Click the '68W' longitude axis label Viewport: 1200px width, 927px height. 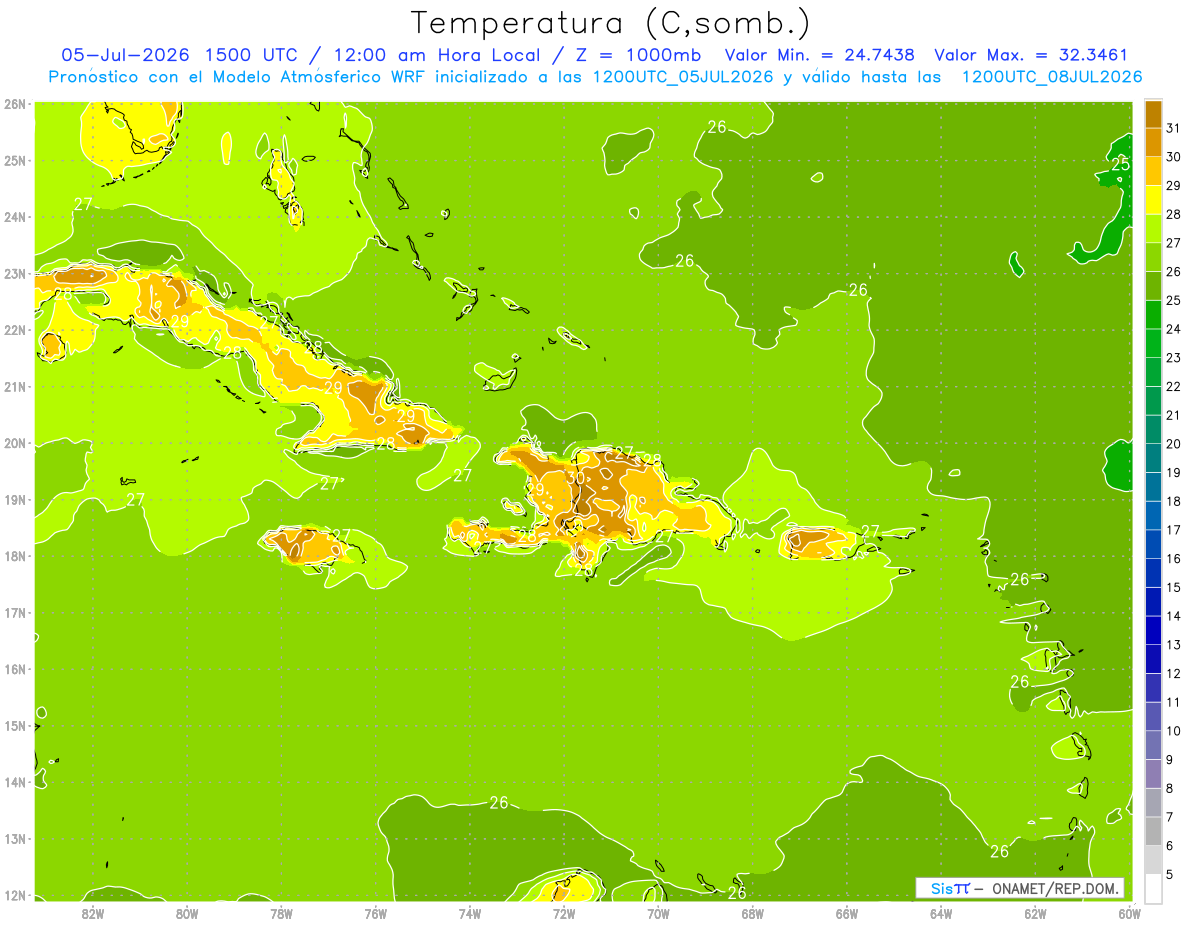(753, 913)
